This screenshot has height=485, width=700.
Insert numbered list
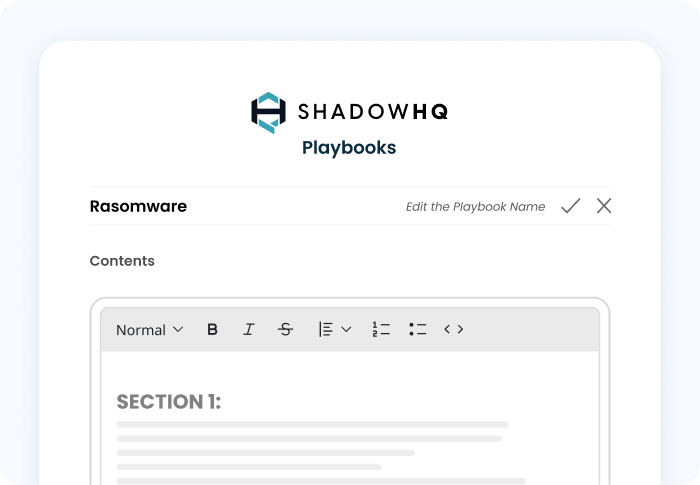coord(381,330)
